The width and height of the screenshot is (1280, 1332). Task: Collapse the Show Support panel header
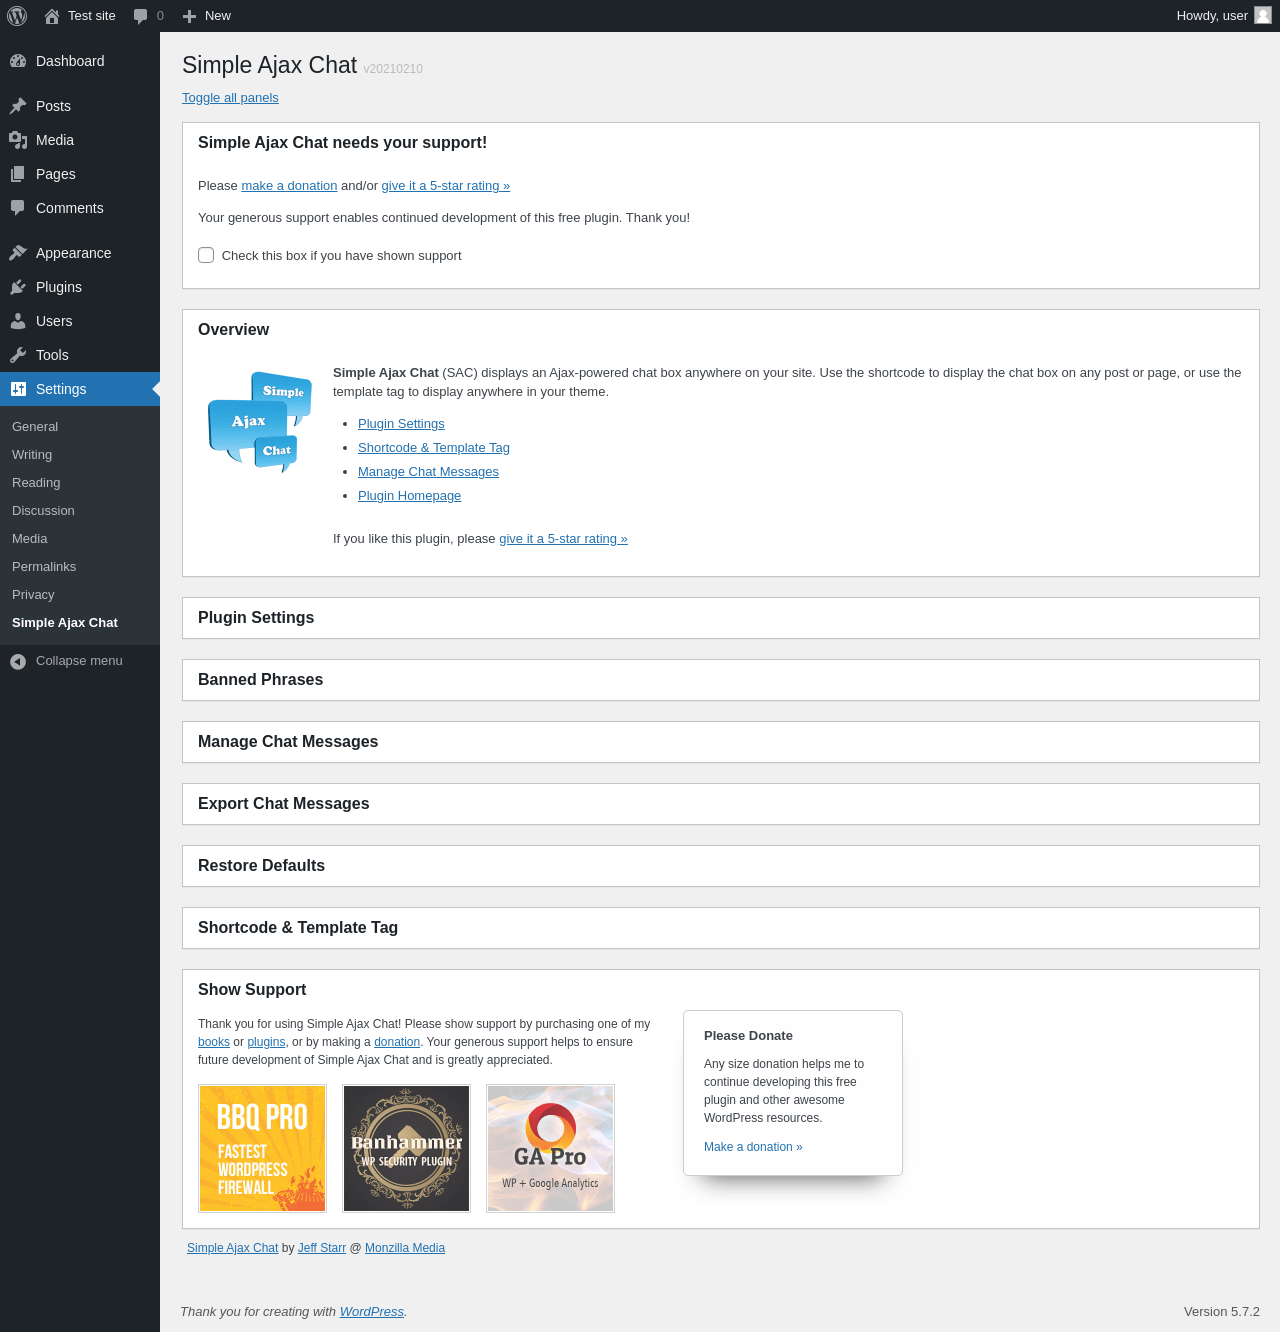[721, 990]
